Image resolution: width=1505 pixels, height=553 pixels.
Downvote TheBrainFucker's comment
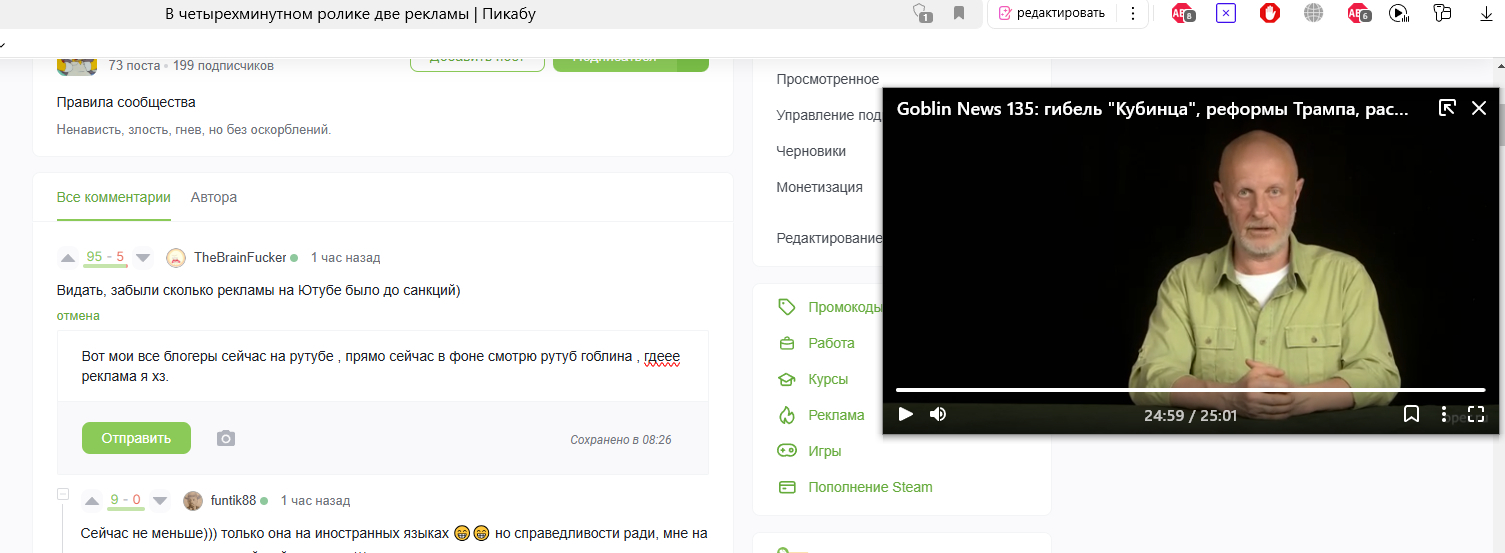pyautogui.click(x=143, y=258)
